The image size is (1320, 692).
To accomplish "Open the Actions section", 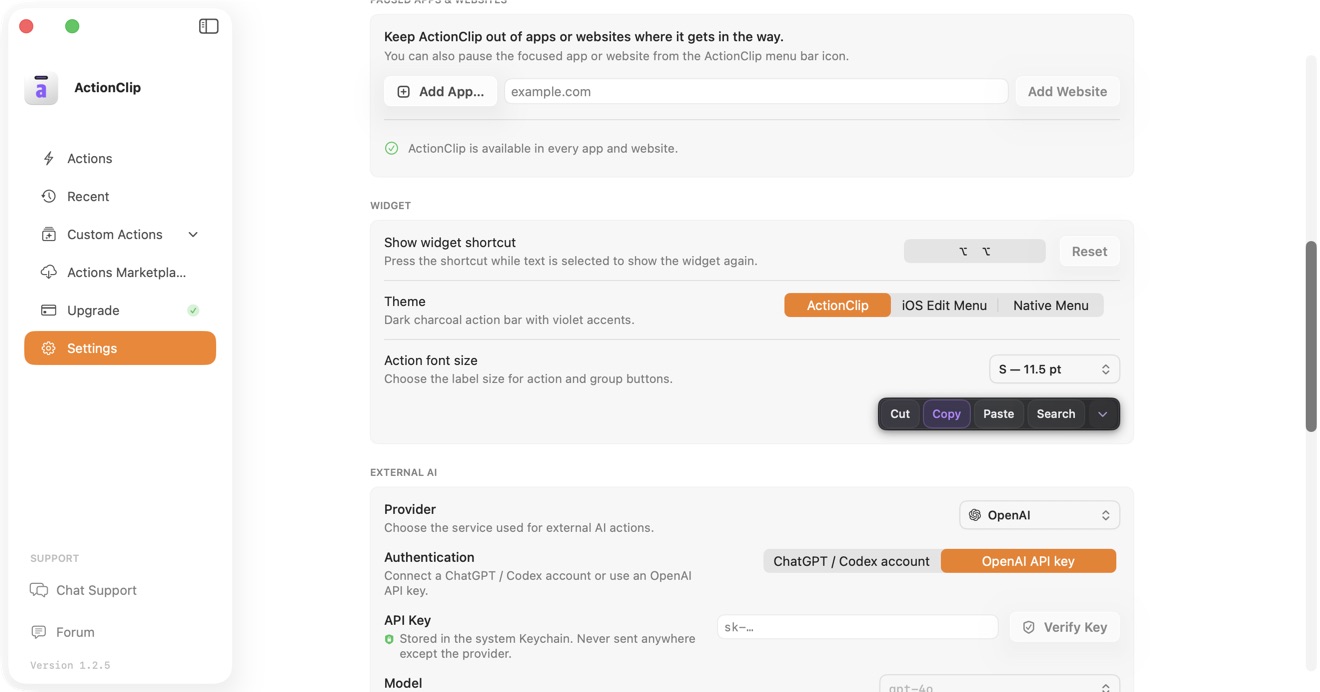I will pyautogui.click(x=120, y=159).
